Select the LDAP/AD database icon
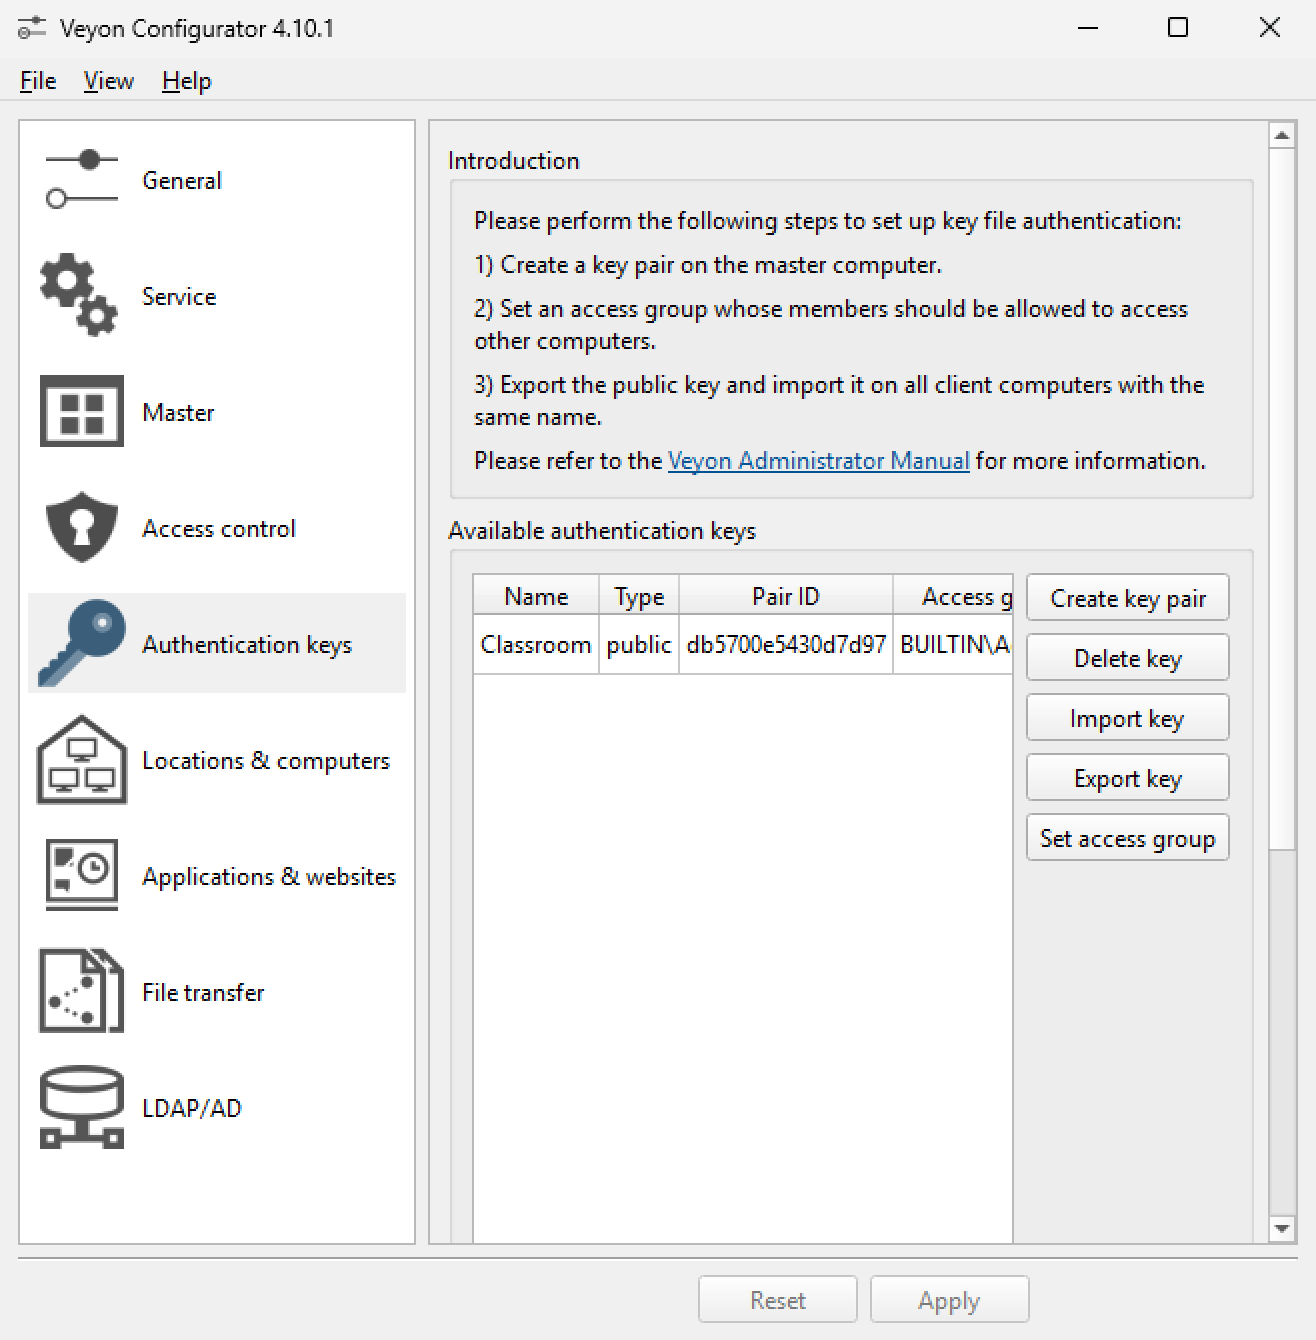Screen dimensions: 1316x1340 pos(82,1108)
